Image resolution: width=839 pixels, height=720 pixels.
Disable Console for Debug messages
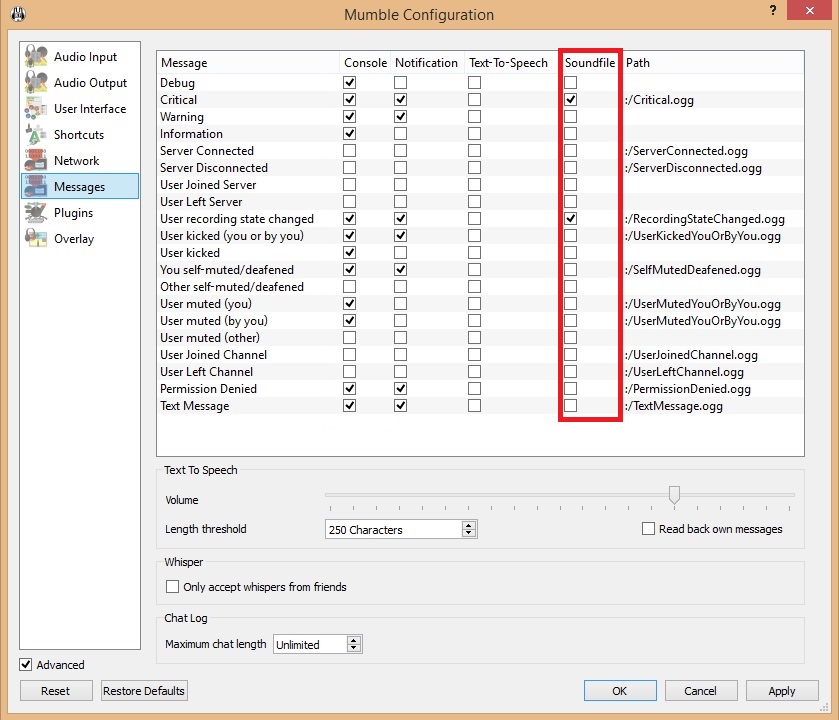pos(349,82)
